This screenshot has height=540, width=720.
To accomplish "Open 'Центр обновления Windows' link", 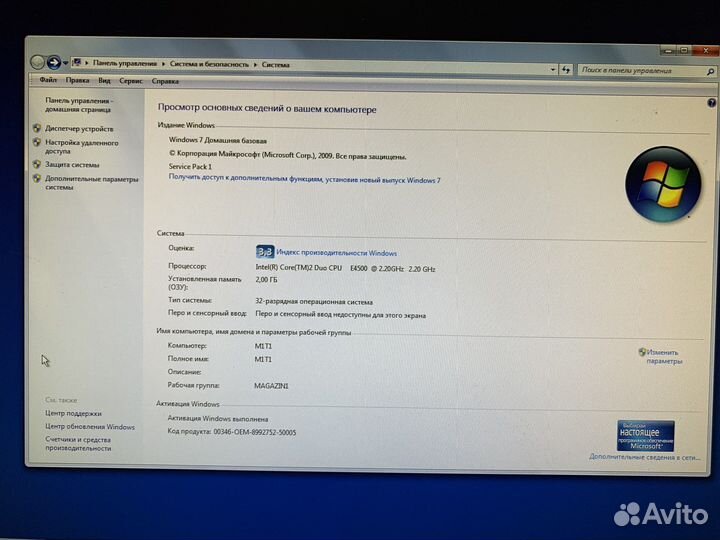I will 90,427.
